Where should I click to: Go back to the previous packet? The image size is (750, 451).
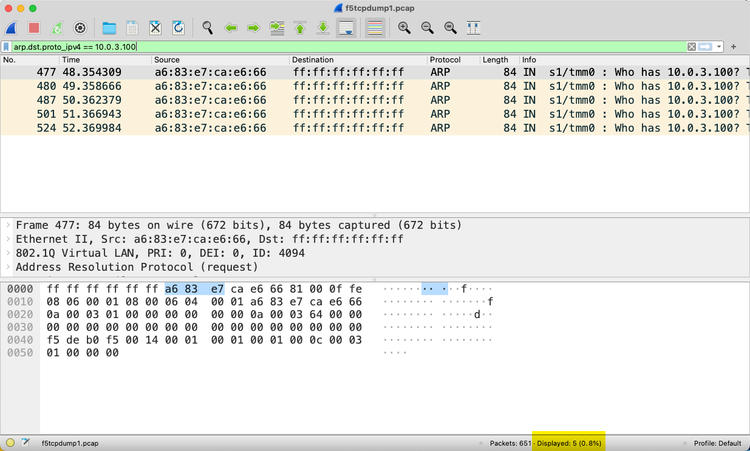point(231,27)
